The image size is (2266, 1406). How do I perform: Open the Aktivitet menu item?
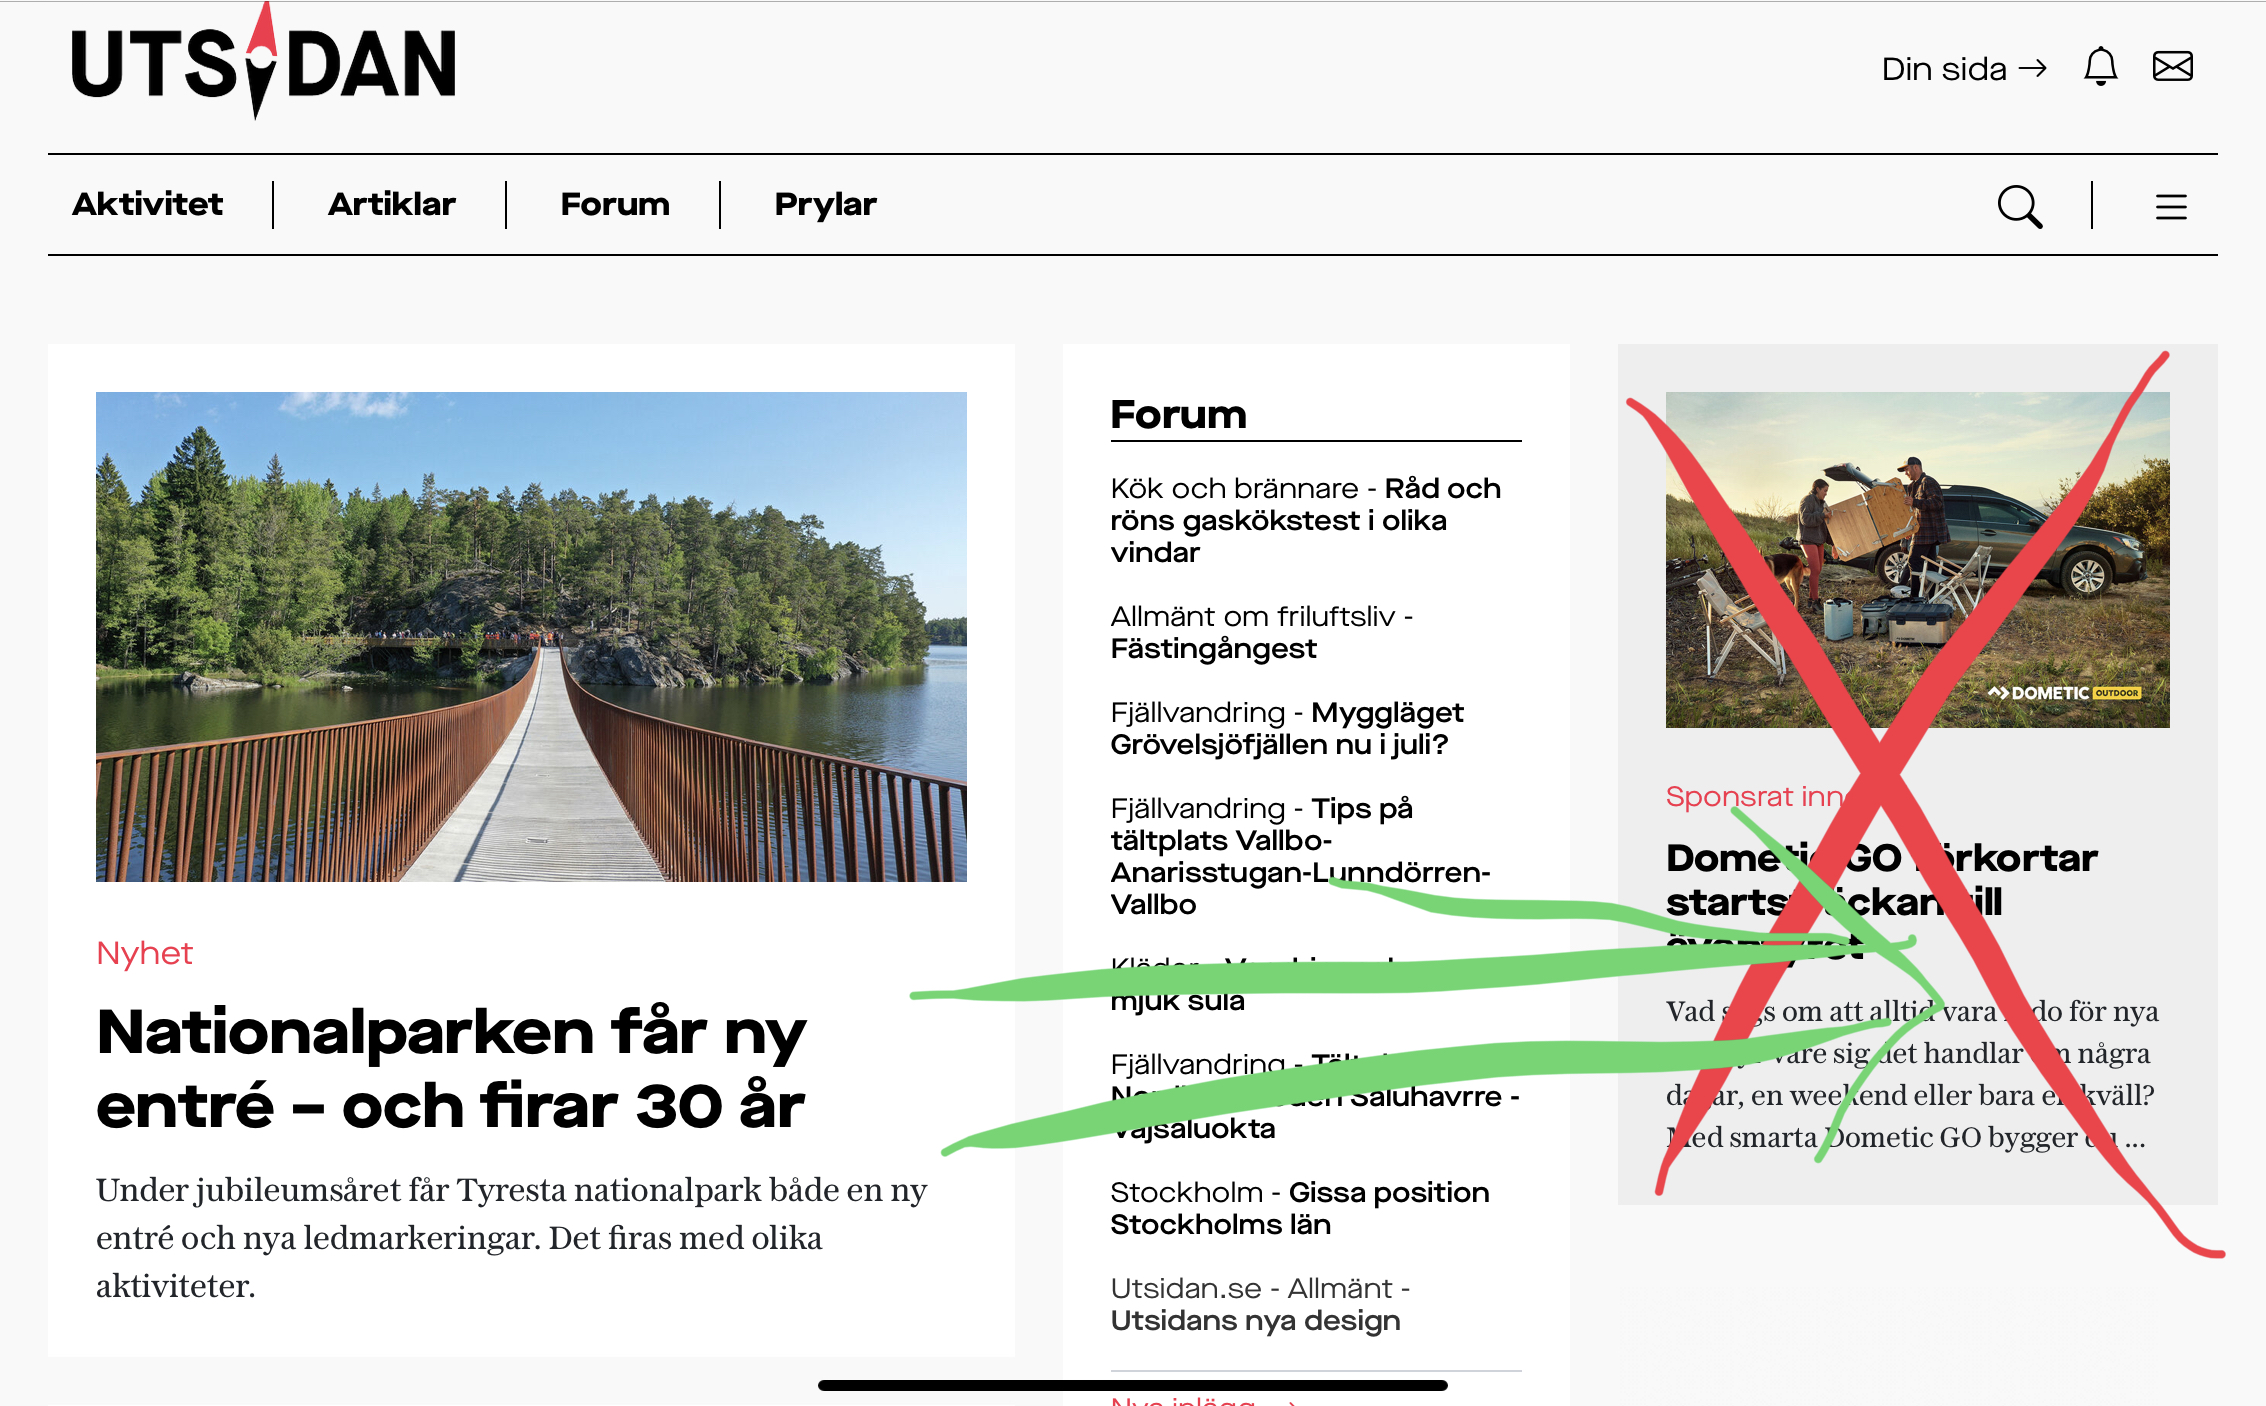coord(148,204)
